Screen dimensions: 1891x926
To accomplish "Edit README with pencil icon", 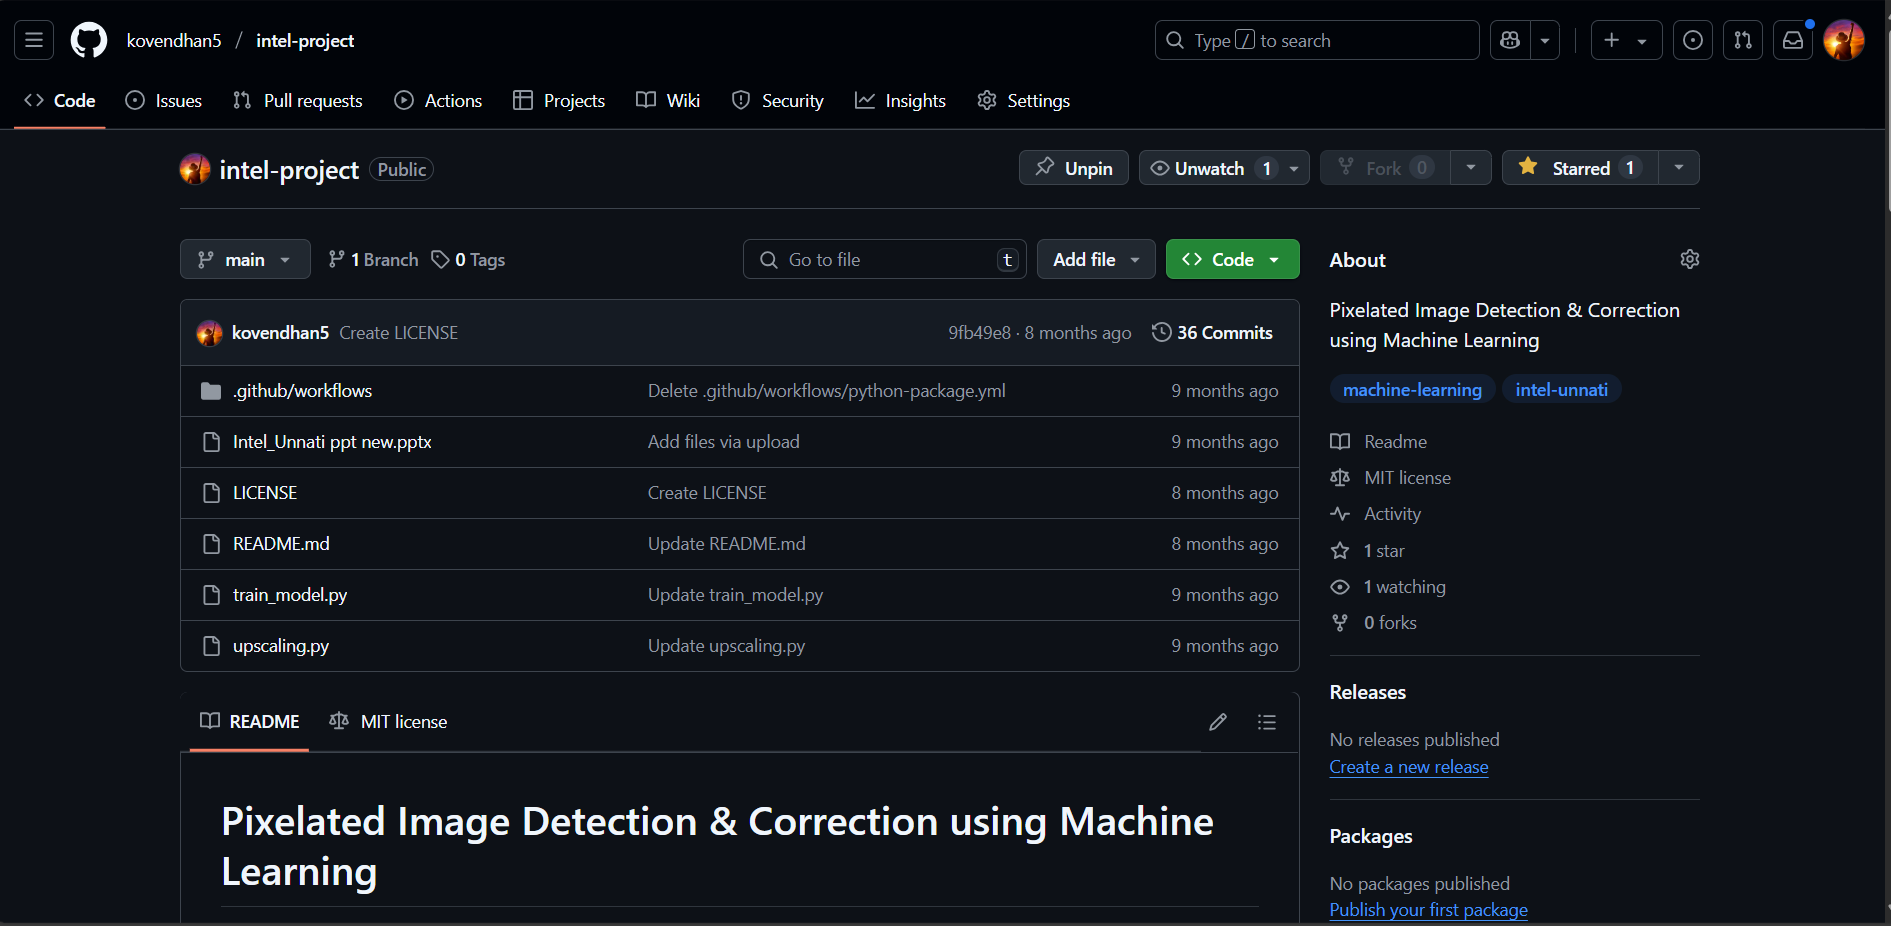I will tap(1218, 722).
